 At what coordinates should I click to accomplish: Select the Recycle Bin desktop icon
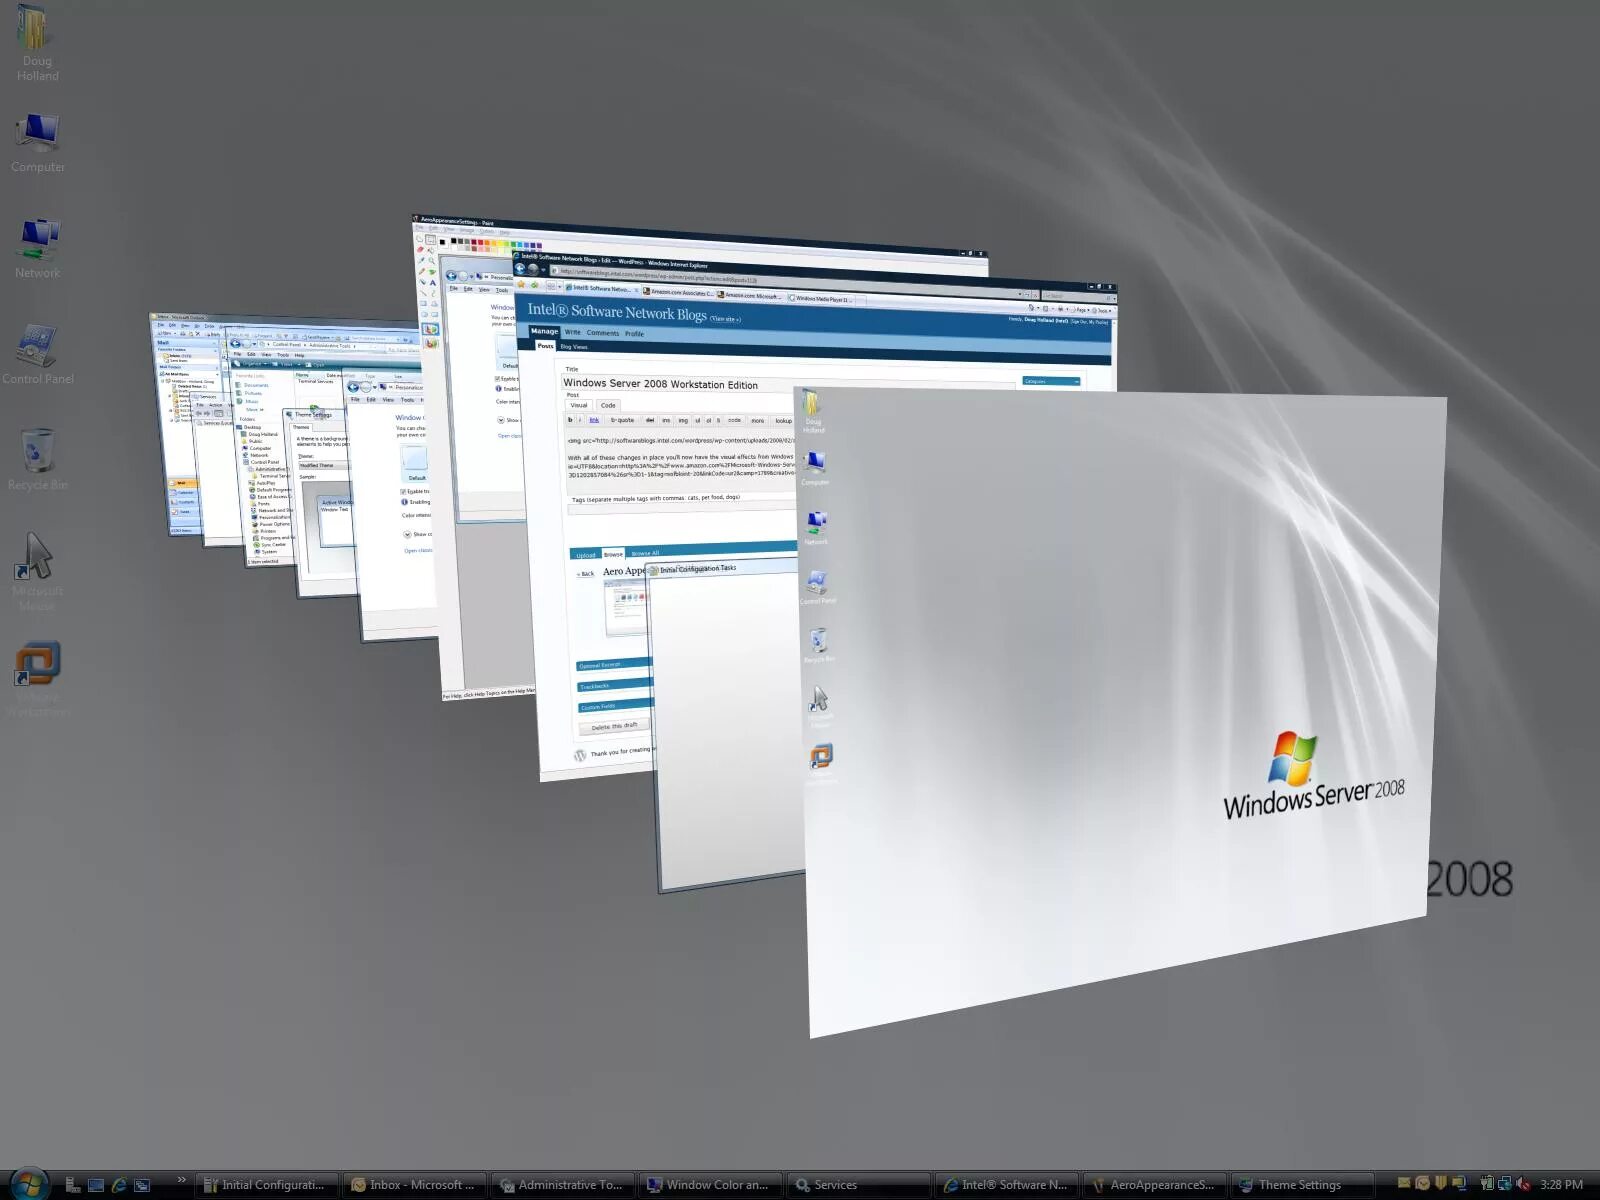tap(37, 460)
